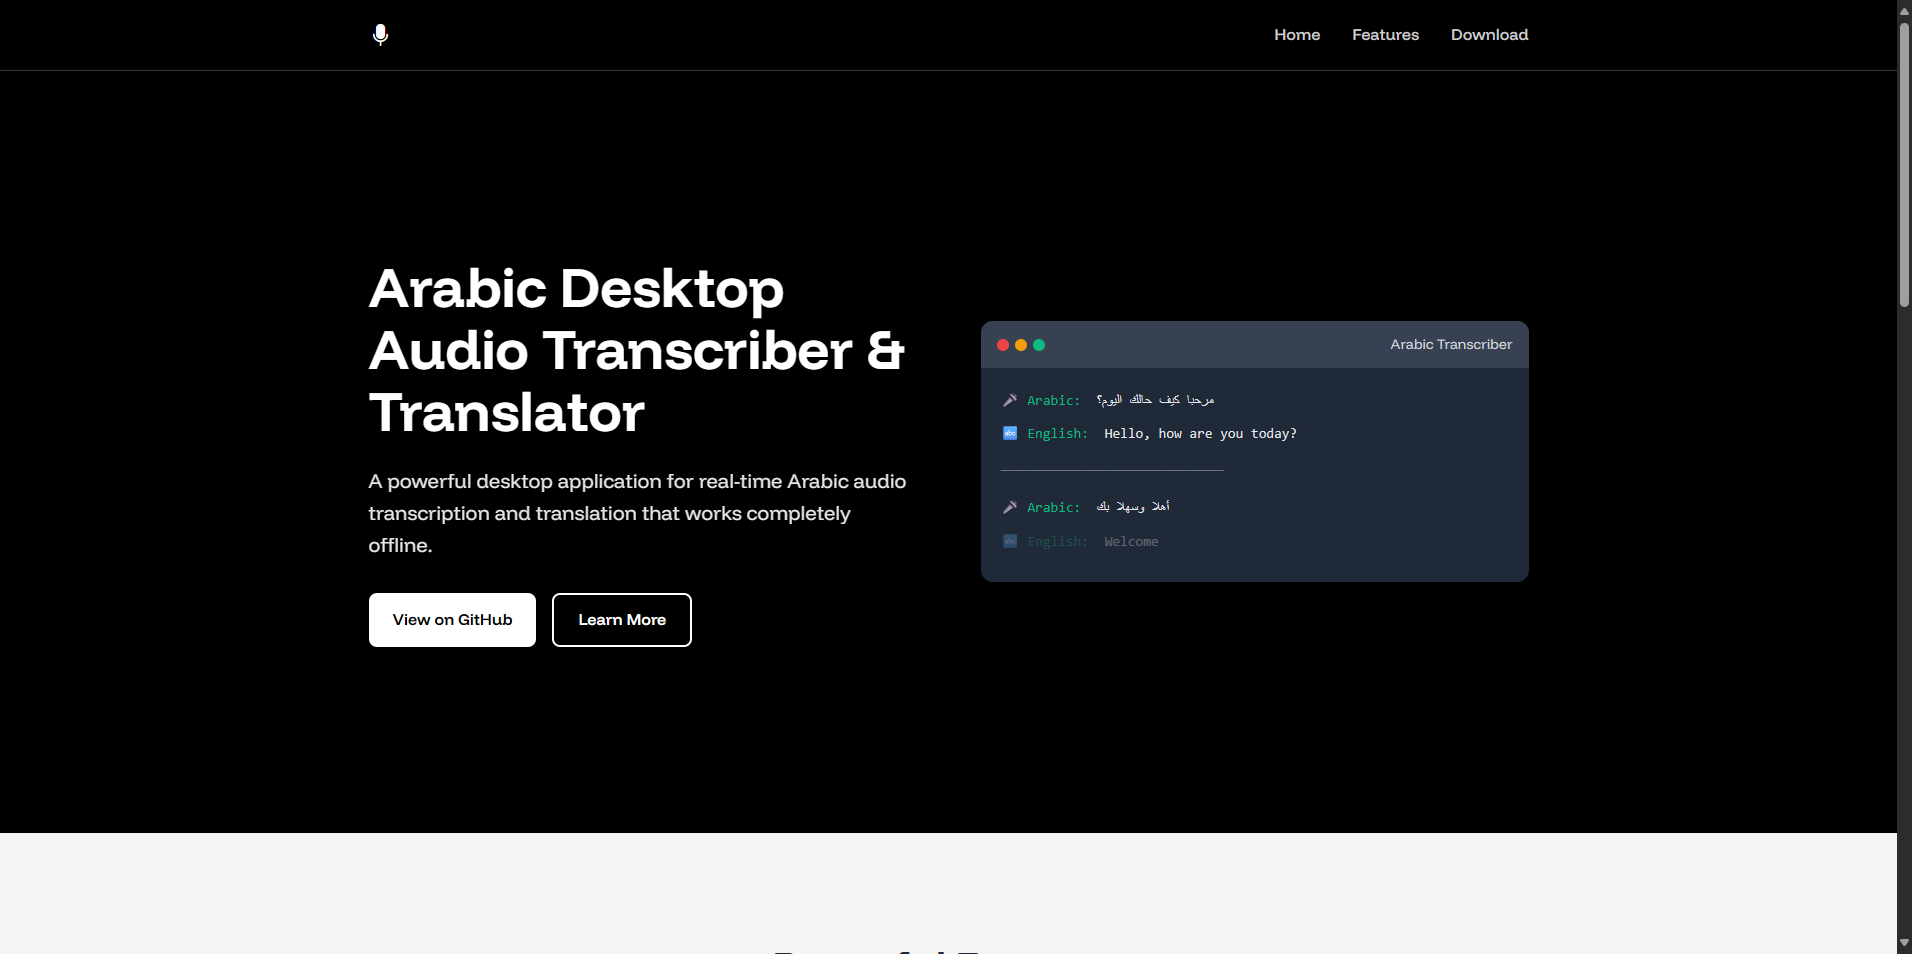Open the Home navigation link

point(1296,34)
